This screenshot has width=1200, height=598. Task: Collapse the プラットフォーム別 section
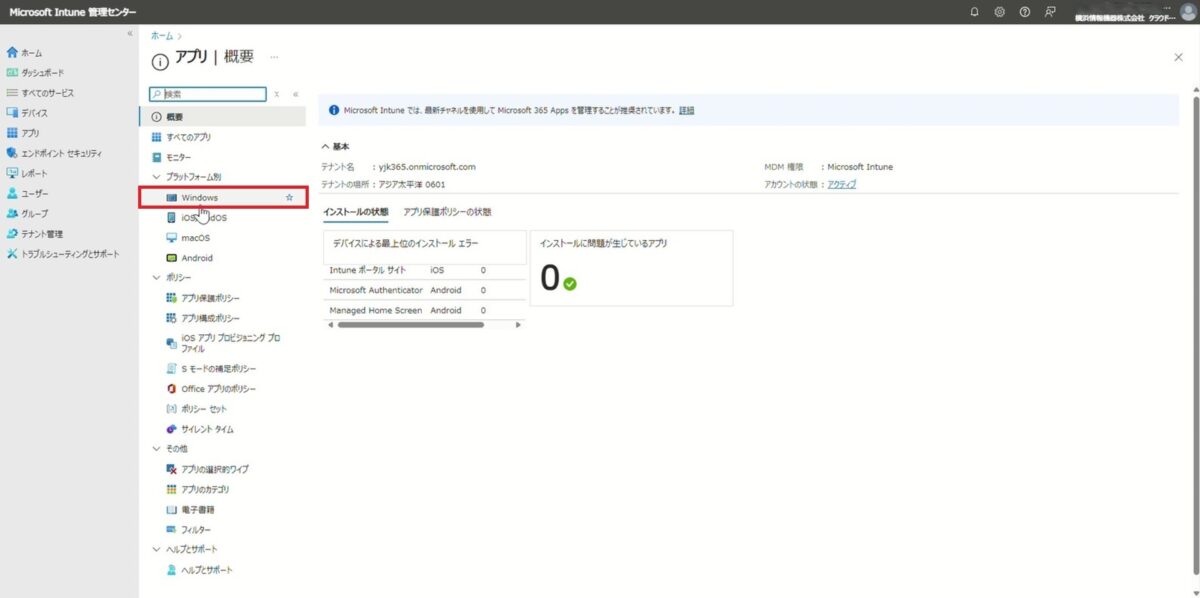point(156,177)
